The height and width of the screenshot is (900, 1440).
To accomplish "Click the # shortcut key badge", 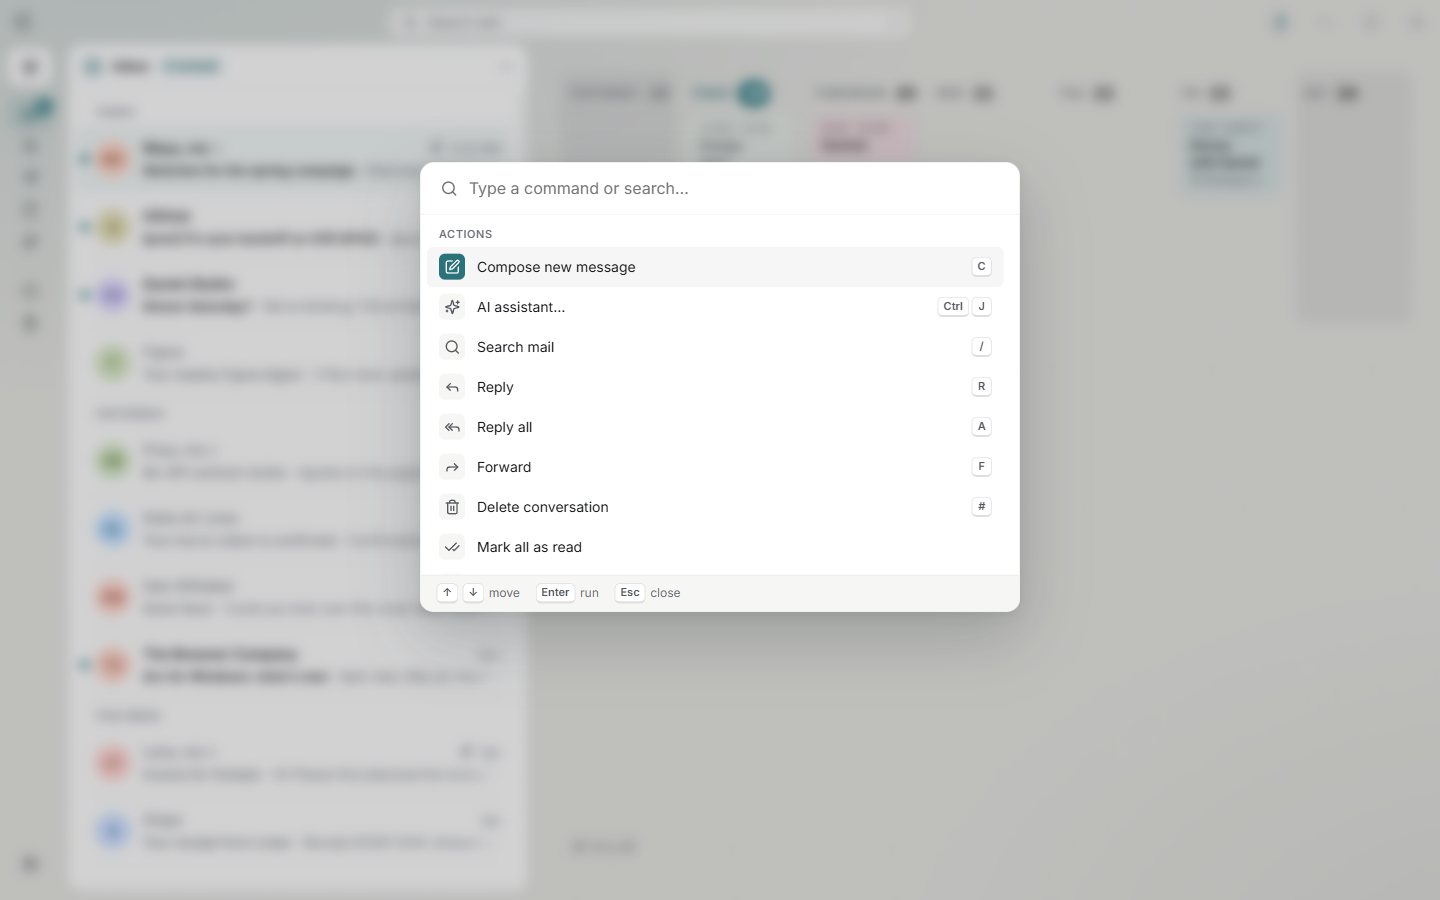I will [981, 507].
